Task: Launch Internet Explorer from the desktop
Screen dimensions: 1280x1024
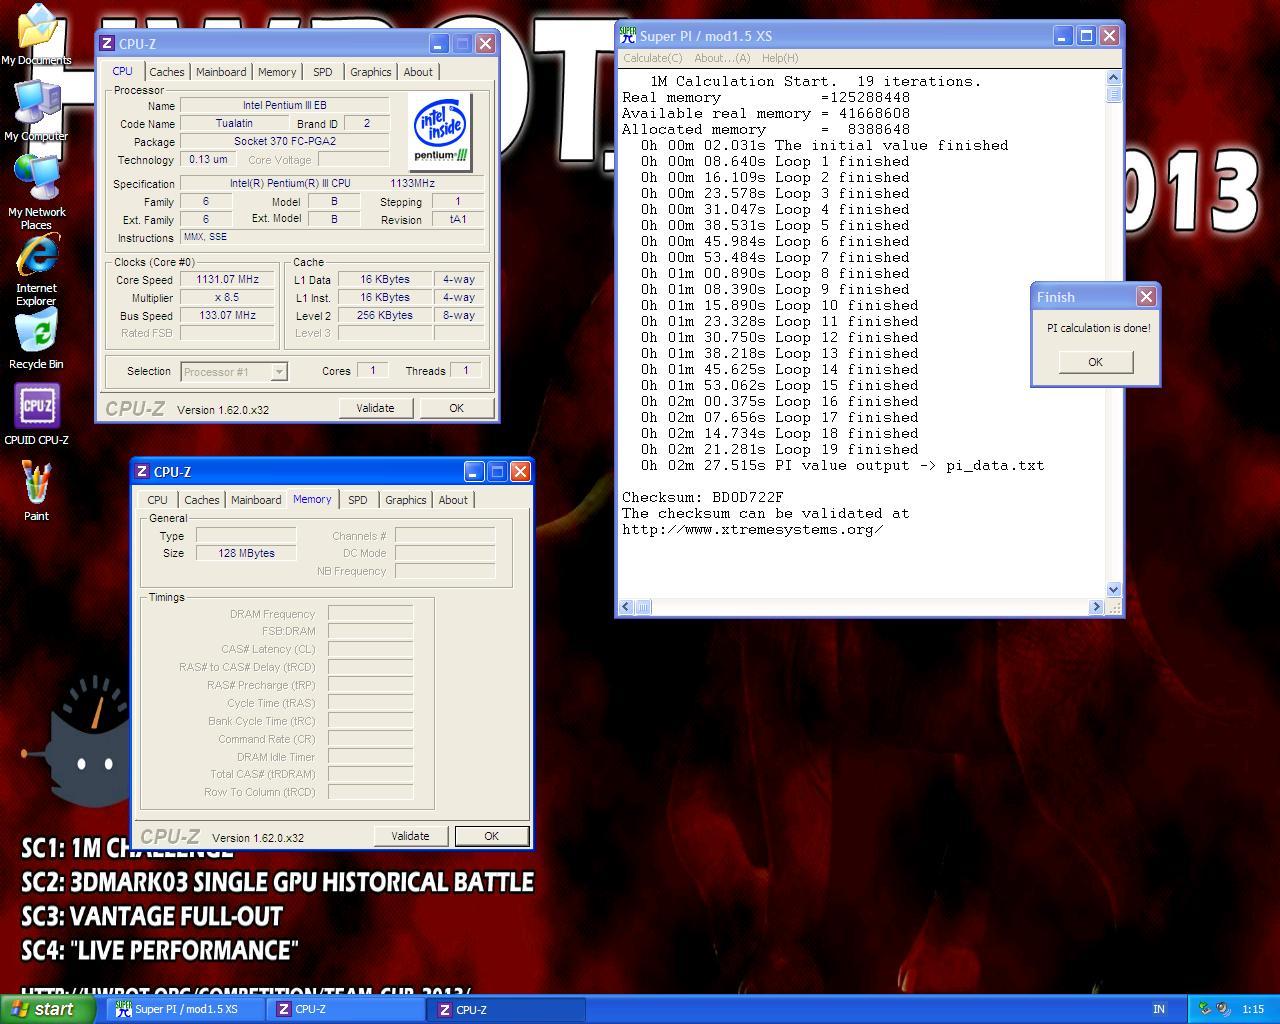Action: tap(36, 269)
